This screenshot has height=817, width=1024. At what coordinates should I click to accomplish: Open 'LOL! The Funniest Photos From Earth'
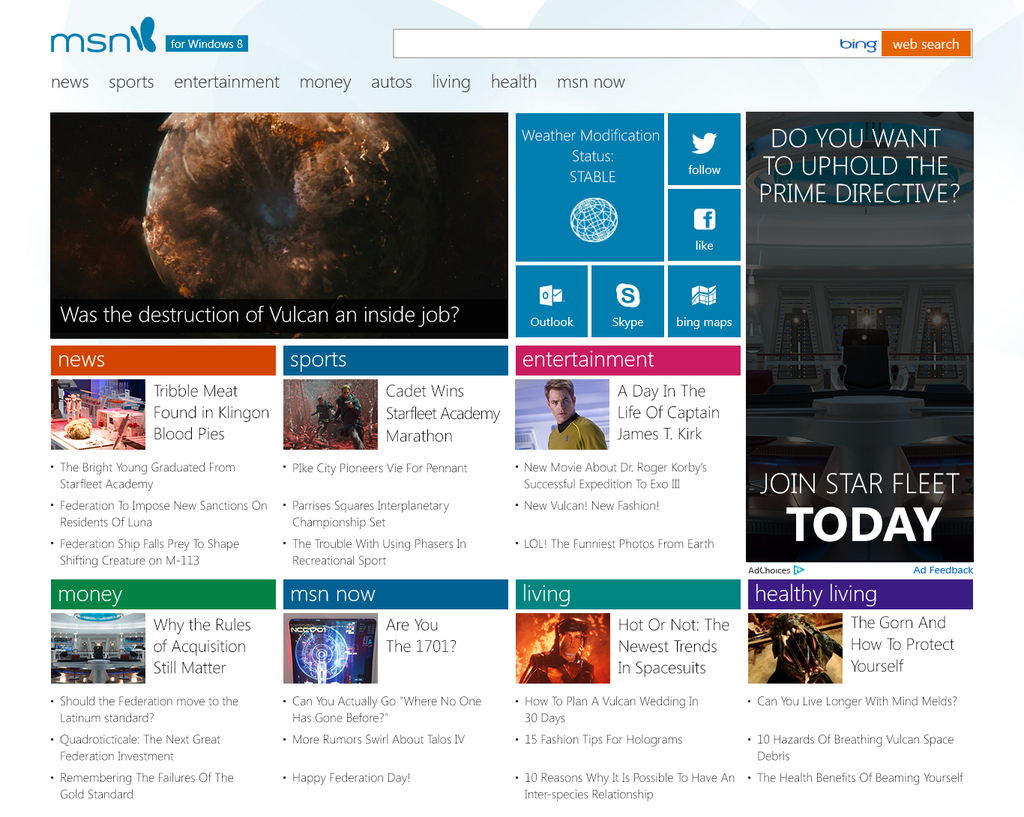click(x=618, y=544)
